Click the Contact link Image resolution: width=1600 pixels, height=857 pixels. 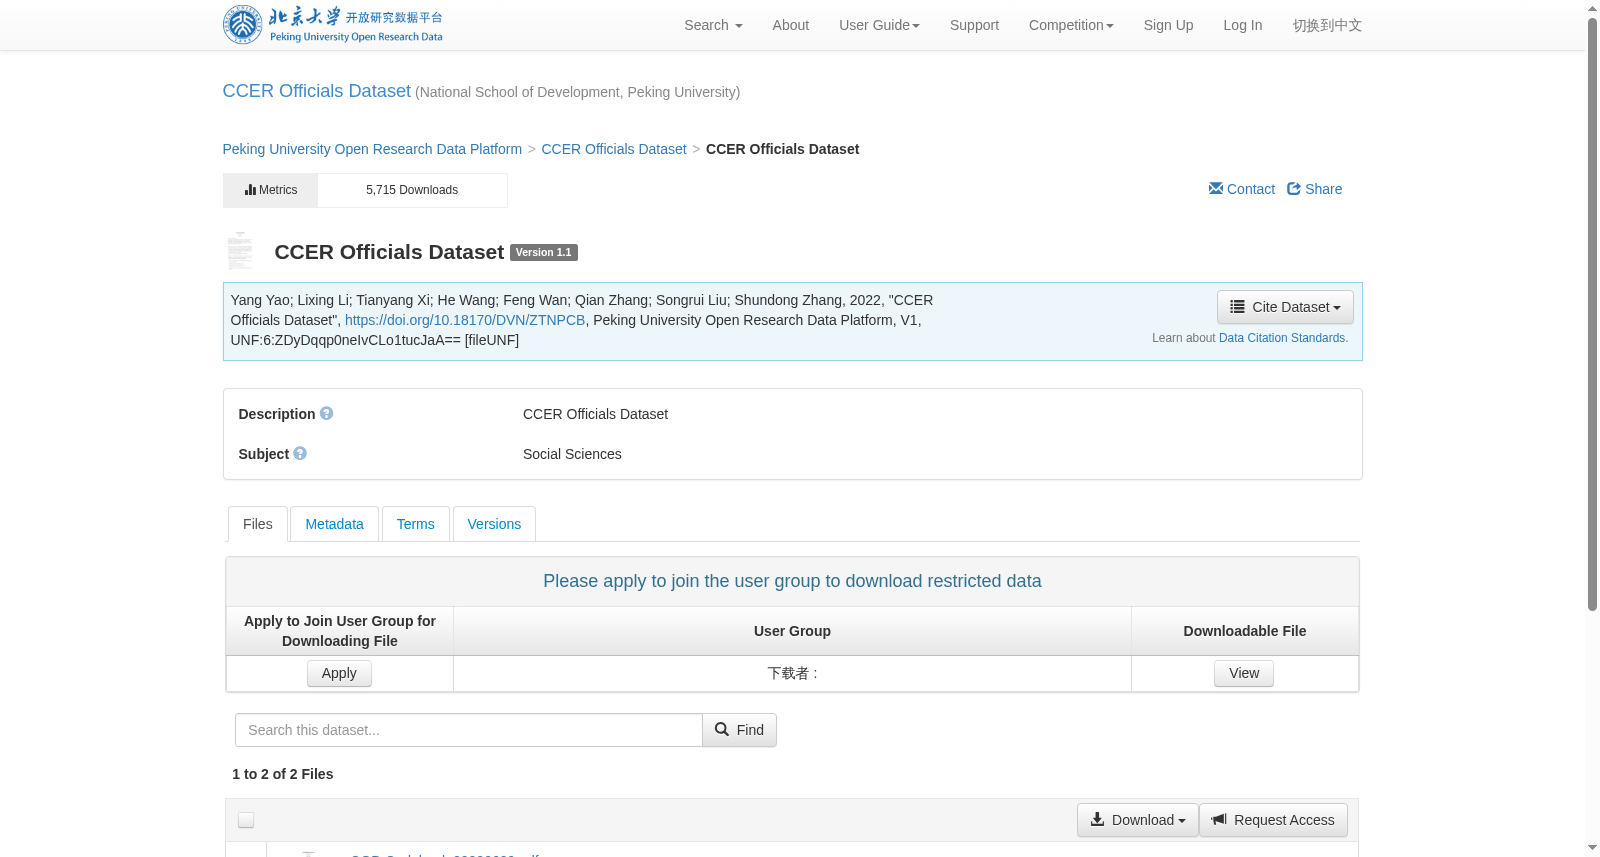pos(1241,189)
